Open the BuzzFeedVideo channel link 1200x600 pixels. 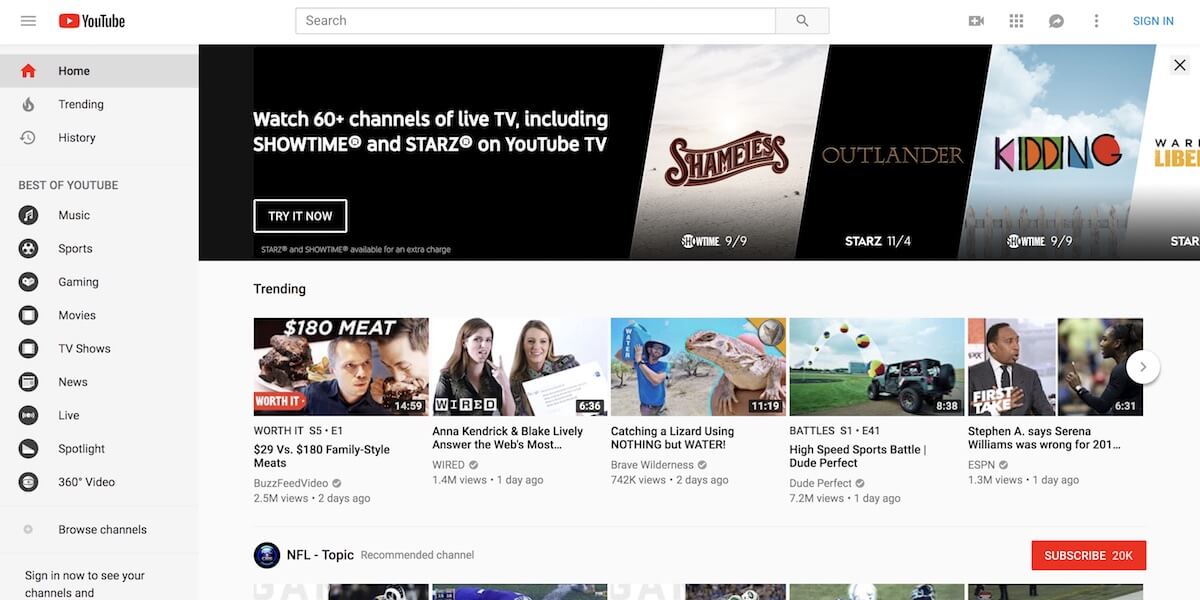(291, 483)
